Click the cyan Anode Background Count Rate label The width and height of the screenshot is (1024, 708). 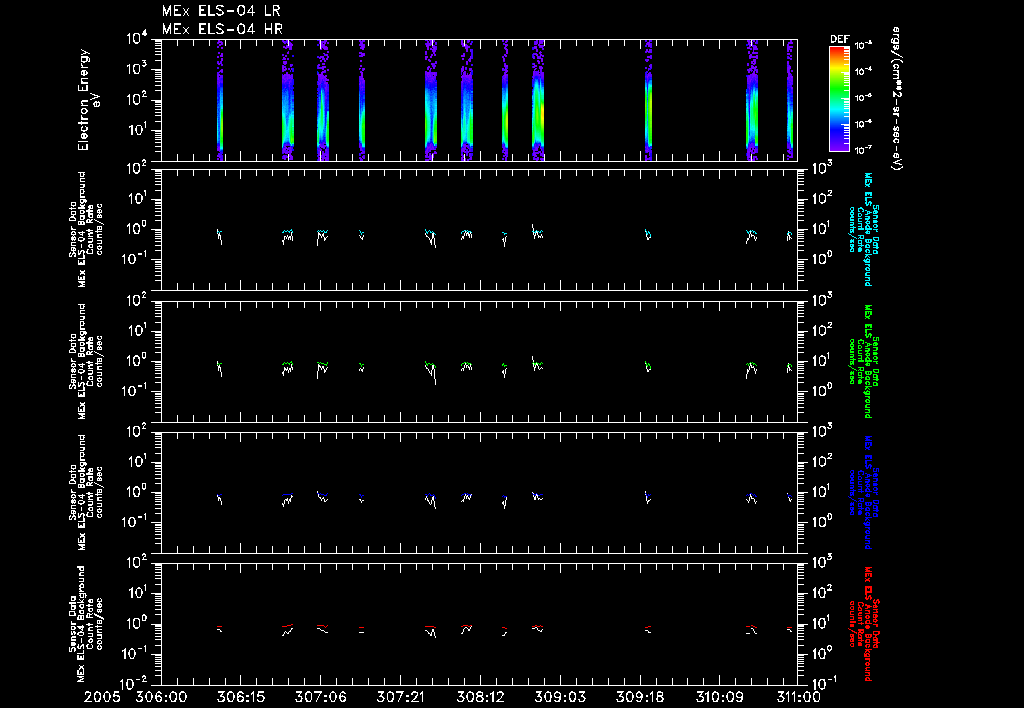(863, 229)
